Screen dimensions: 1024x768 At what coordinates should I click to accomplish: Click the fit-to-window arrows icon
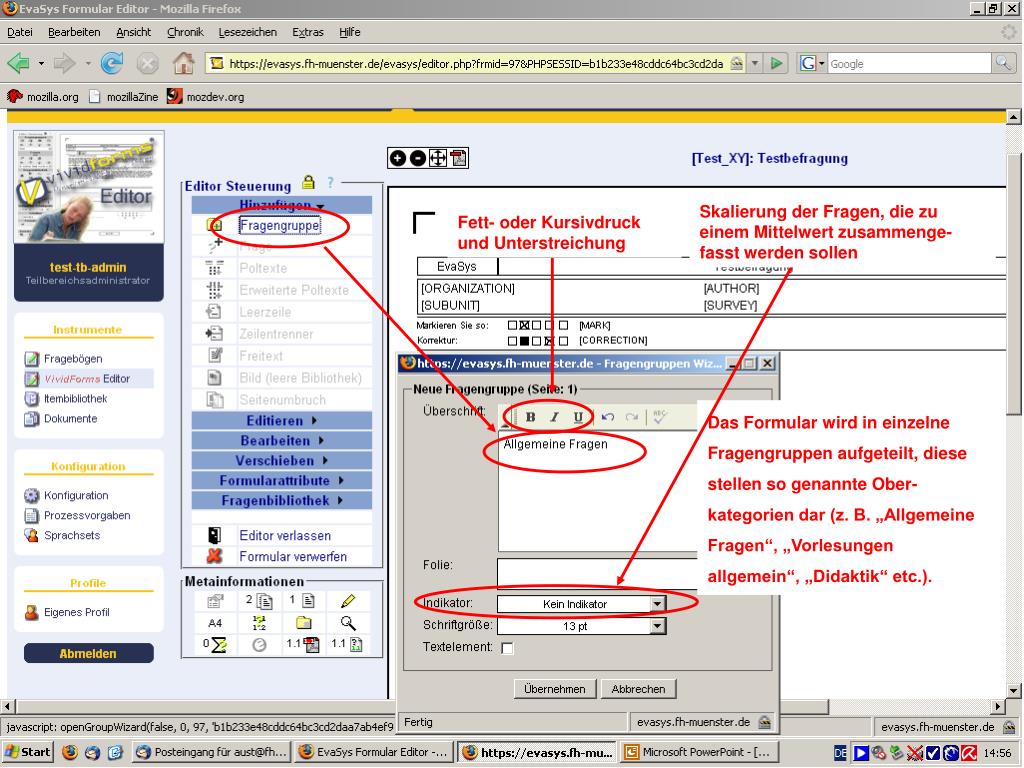point(438,158)
